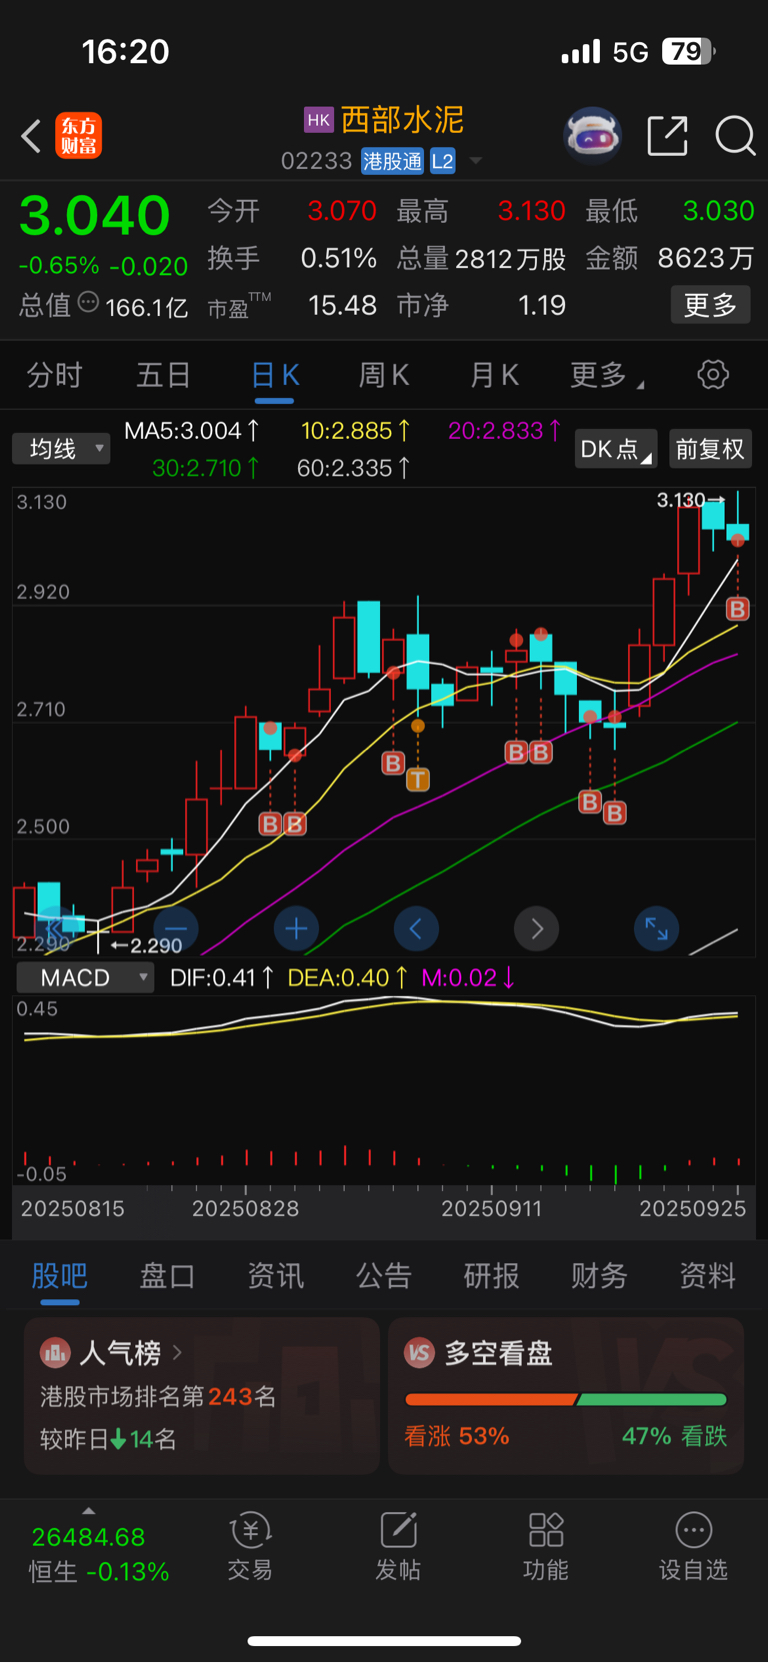Expand the 恒生 index bar arrow

pyautogui.click(x=89, y=1511)
